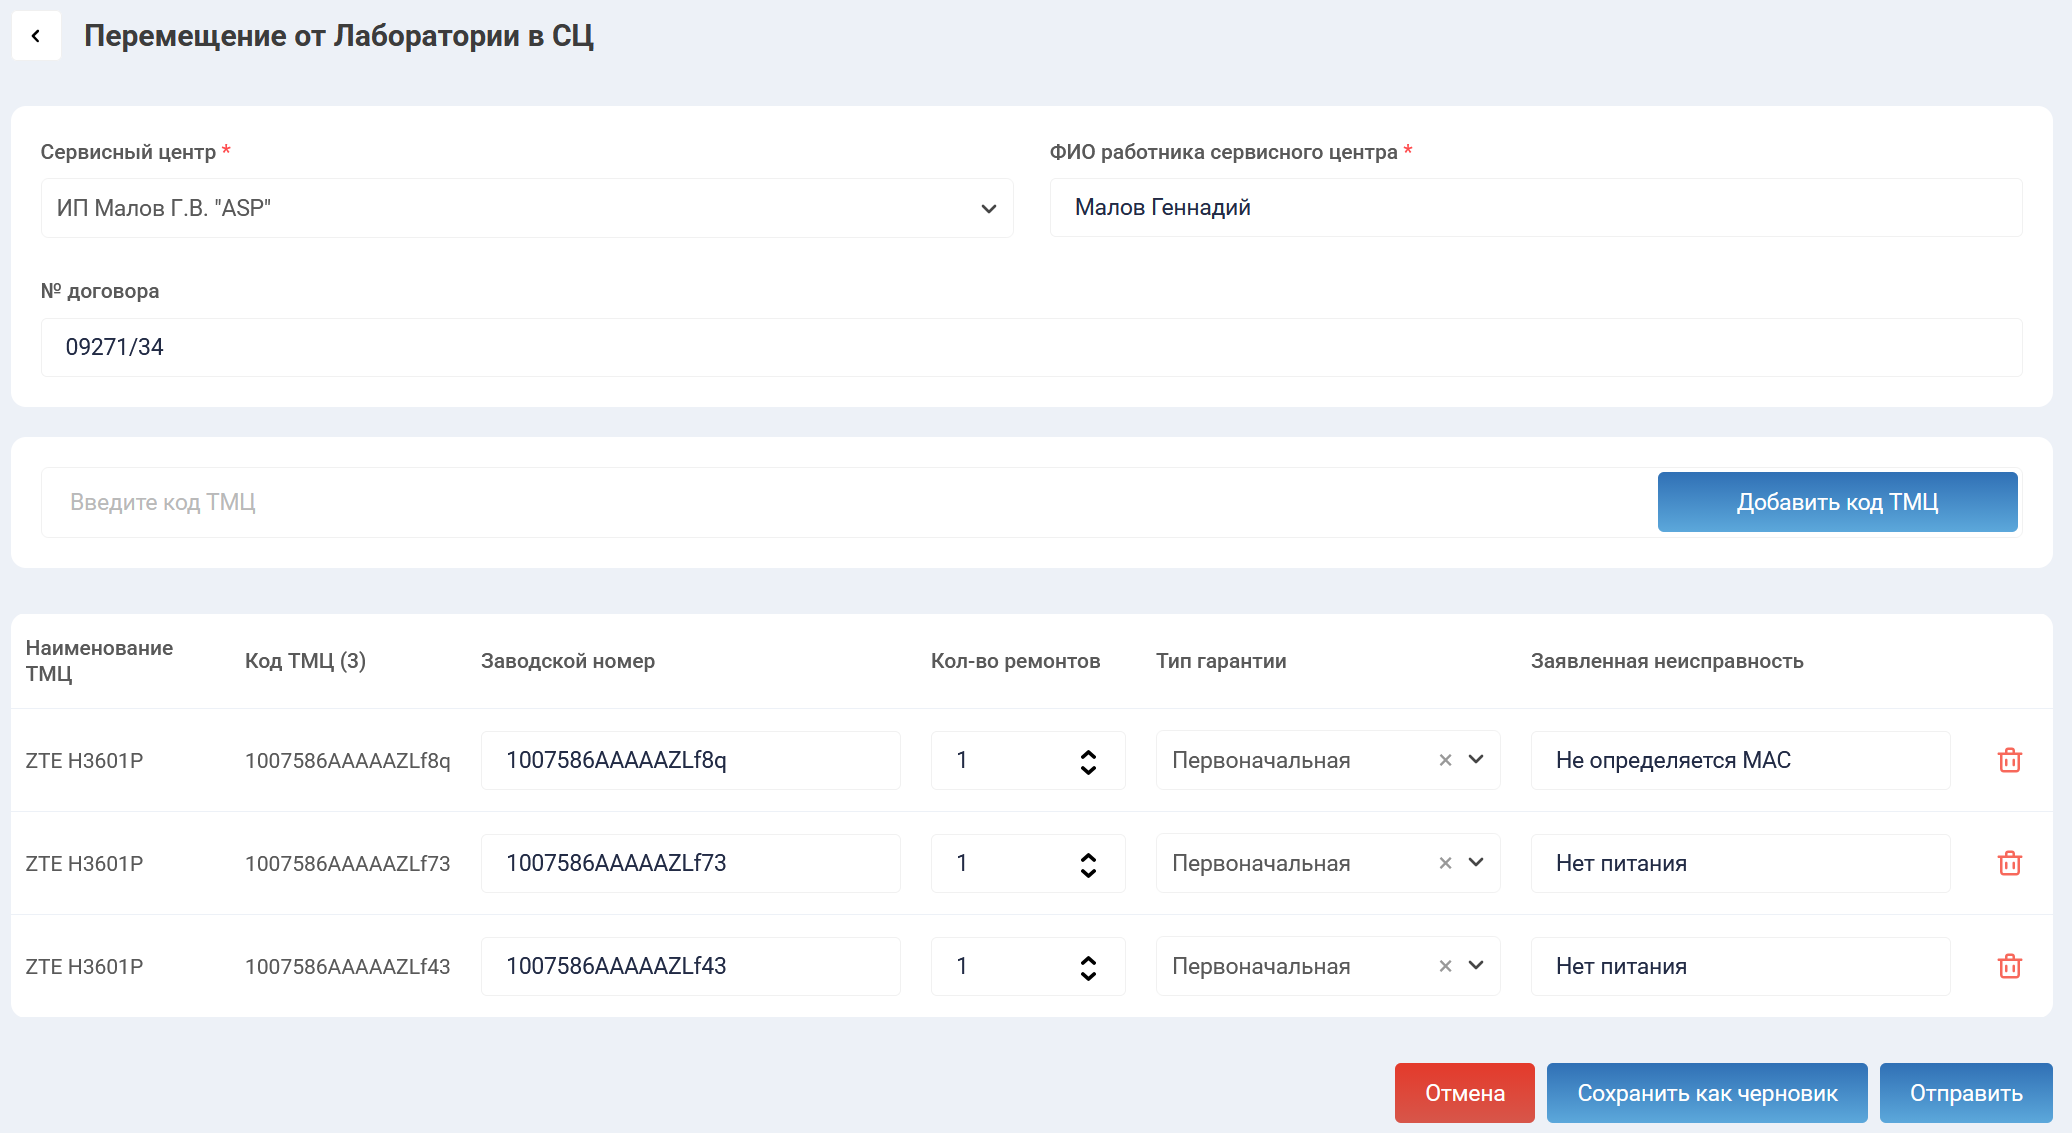
Task: Edit fault field Не определяется MAC
Action: 1740,760
